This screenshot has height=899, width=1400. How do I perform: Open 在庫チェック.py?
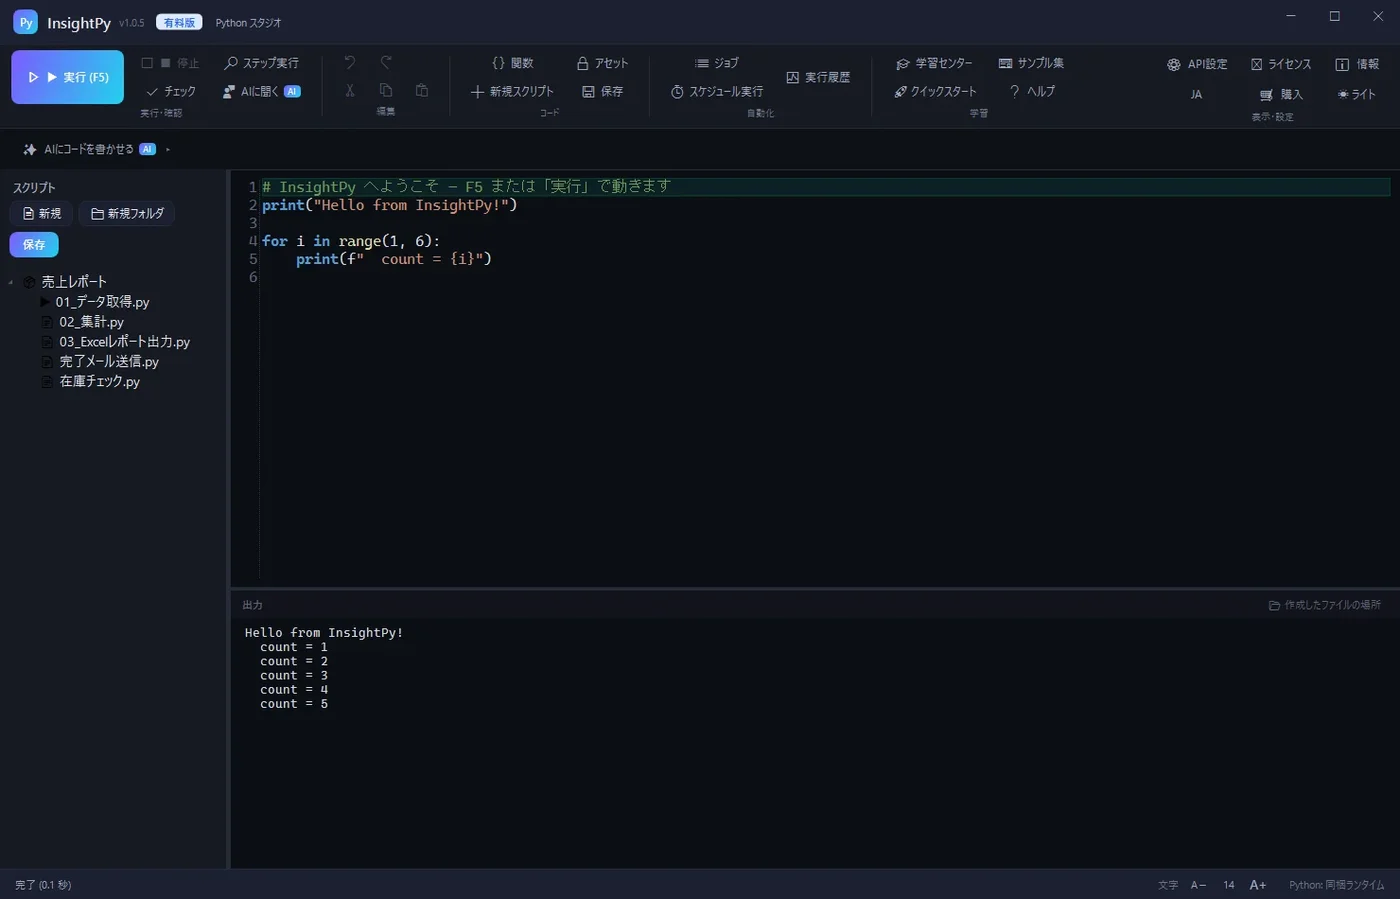click(x=99, y=381)
